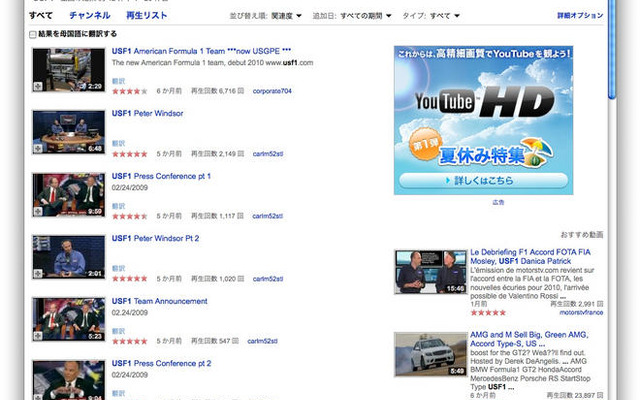Open USF1 Peter Windsor Pt 2 title link
The image size is (640, 400).
pyautogui.click(x=156, y=238)
